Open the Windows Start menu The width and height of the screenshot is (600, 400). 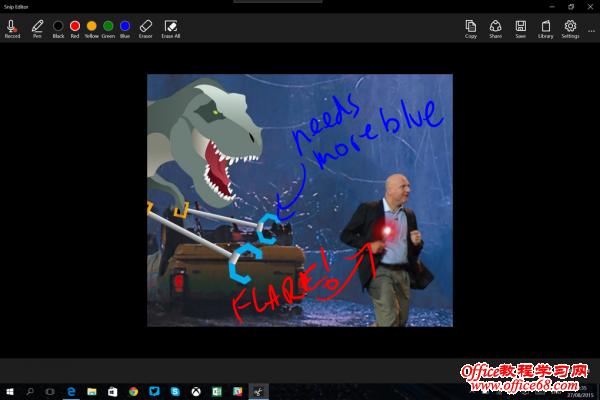tap(10, 391)
